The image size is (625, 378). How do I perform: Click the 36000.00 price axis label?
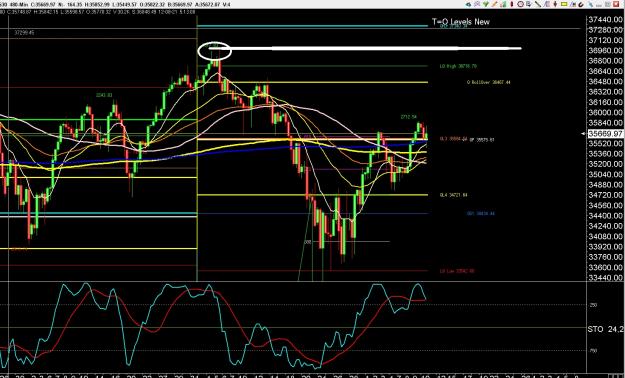tap(606, 112)
